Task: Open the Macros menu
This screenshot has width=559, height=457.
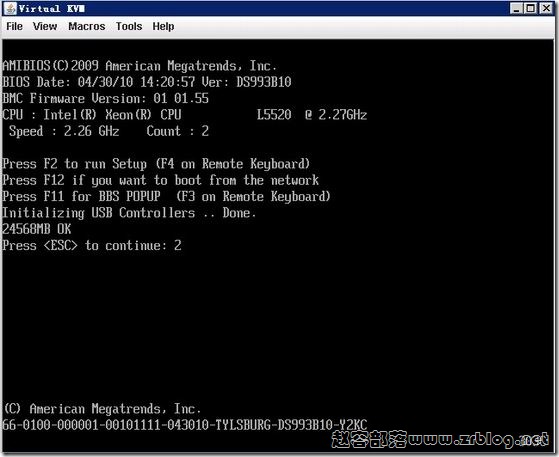Action: click(x=87, y=26)
